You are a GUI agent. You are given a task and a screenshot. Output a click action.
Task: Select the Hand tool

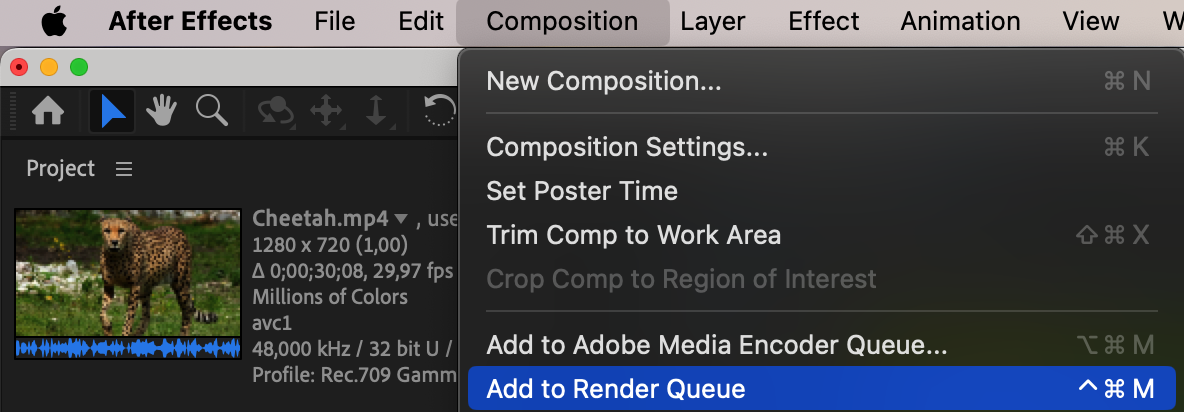pyautogui.click(x=162, y=112)
